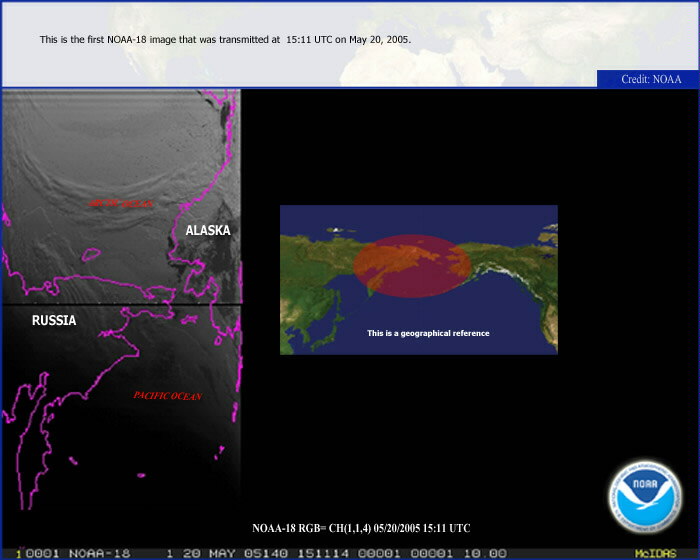Click the NOAA logo emblem
This screenshot has height=560, width=700.
645,497
